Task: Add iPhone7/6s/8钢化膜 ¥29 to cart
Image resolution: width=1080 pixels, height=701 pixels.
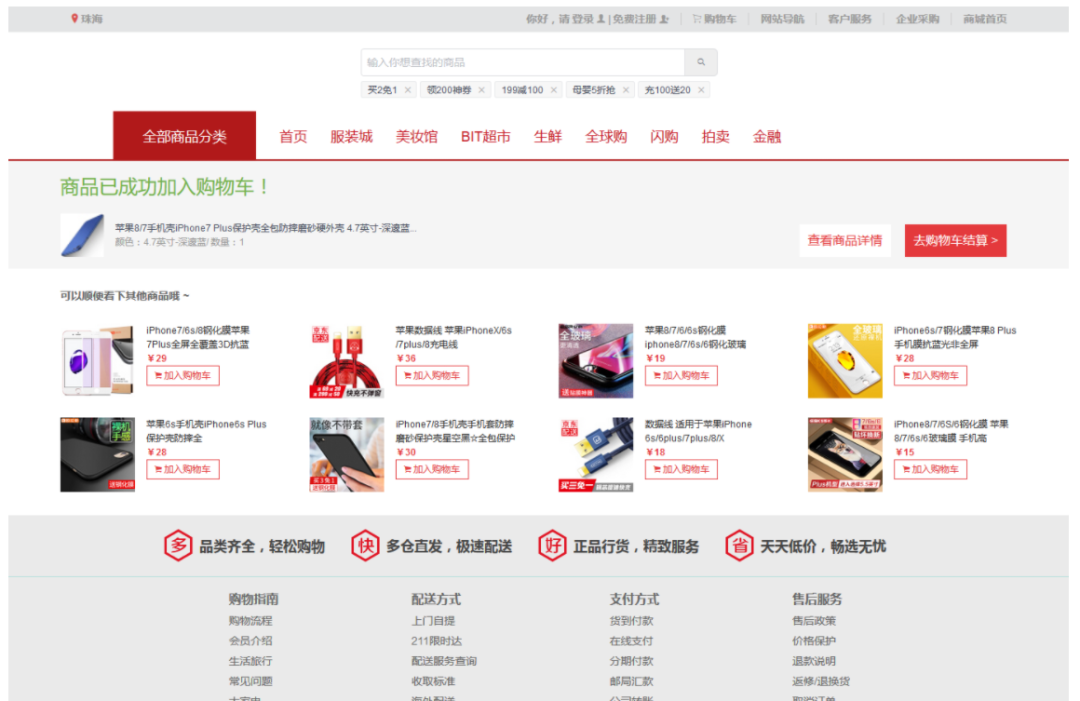Action: click(x=183, y=376)
